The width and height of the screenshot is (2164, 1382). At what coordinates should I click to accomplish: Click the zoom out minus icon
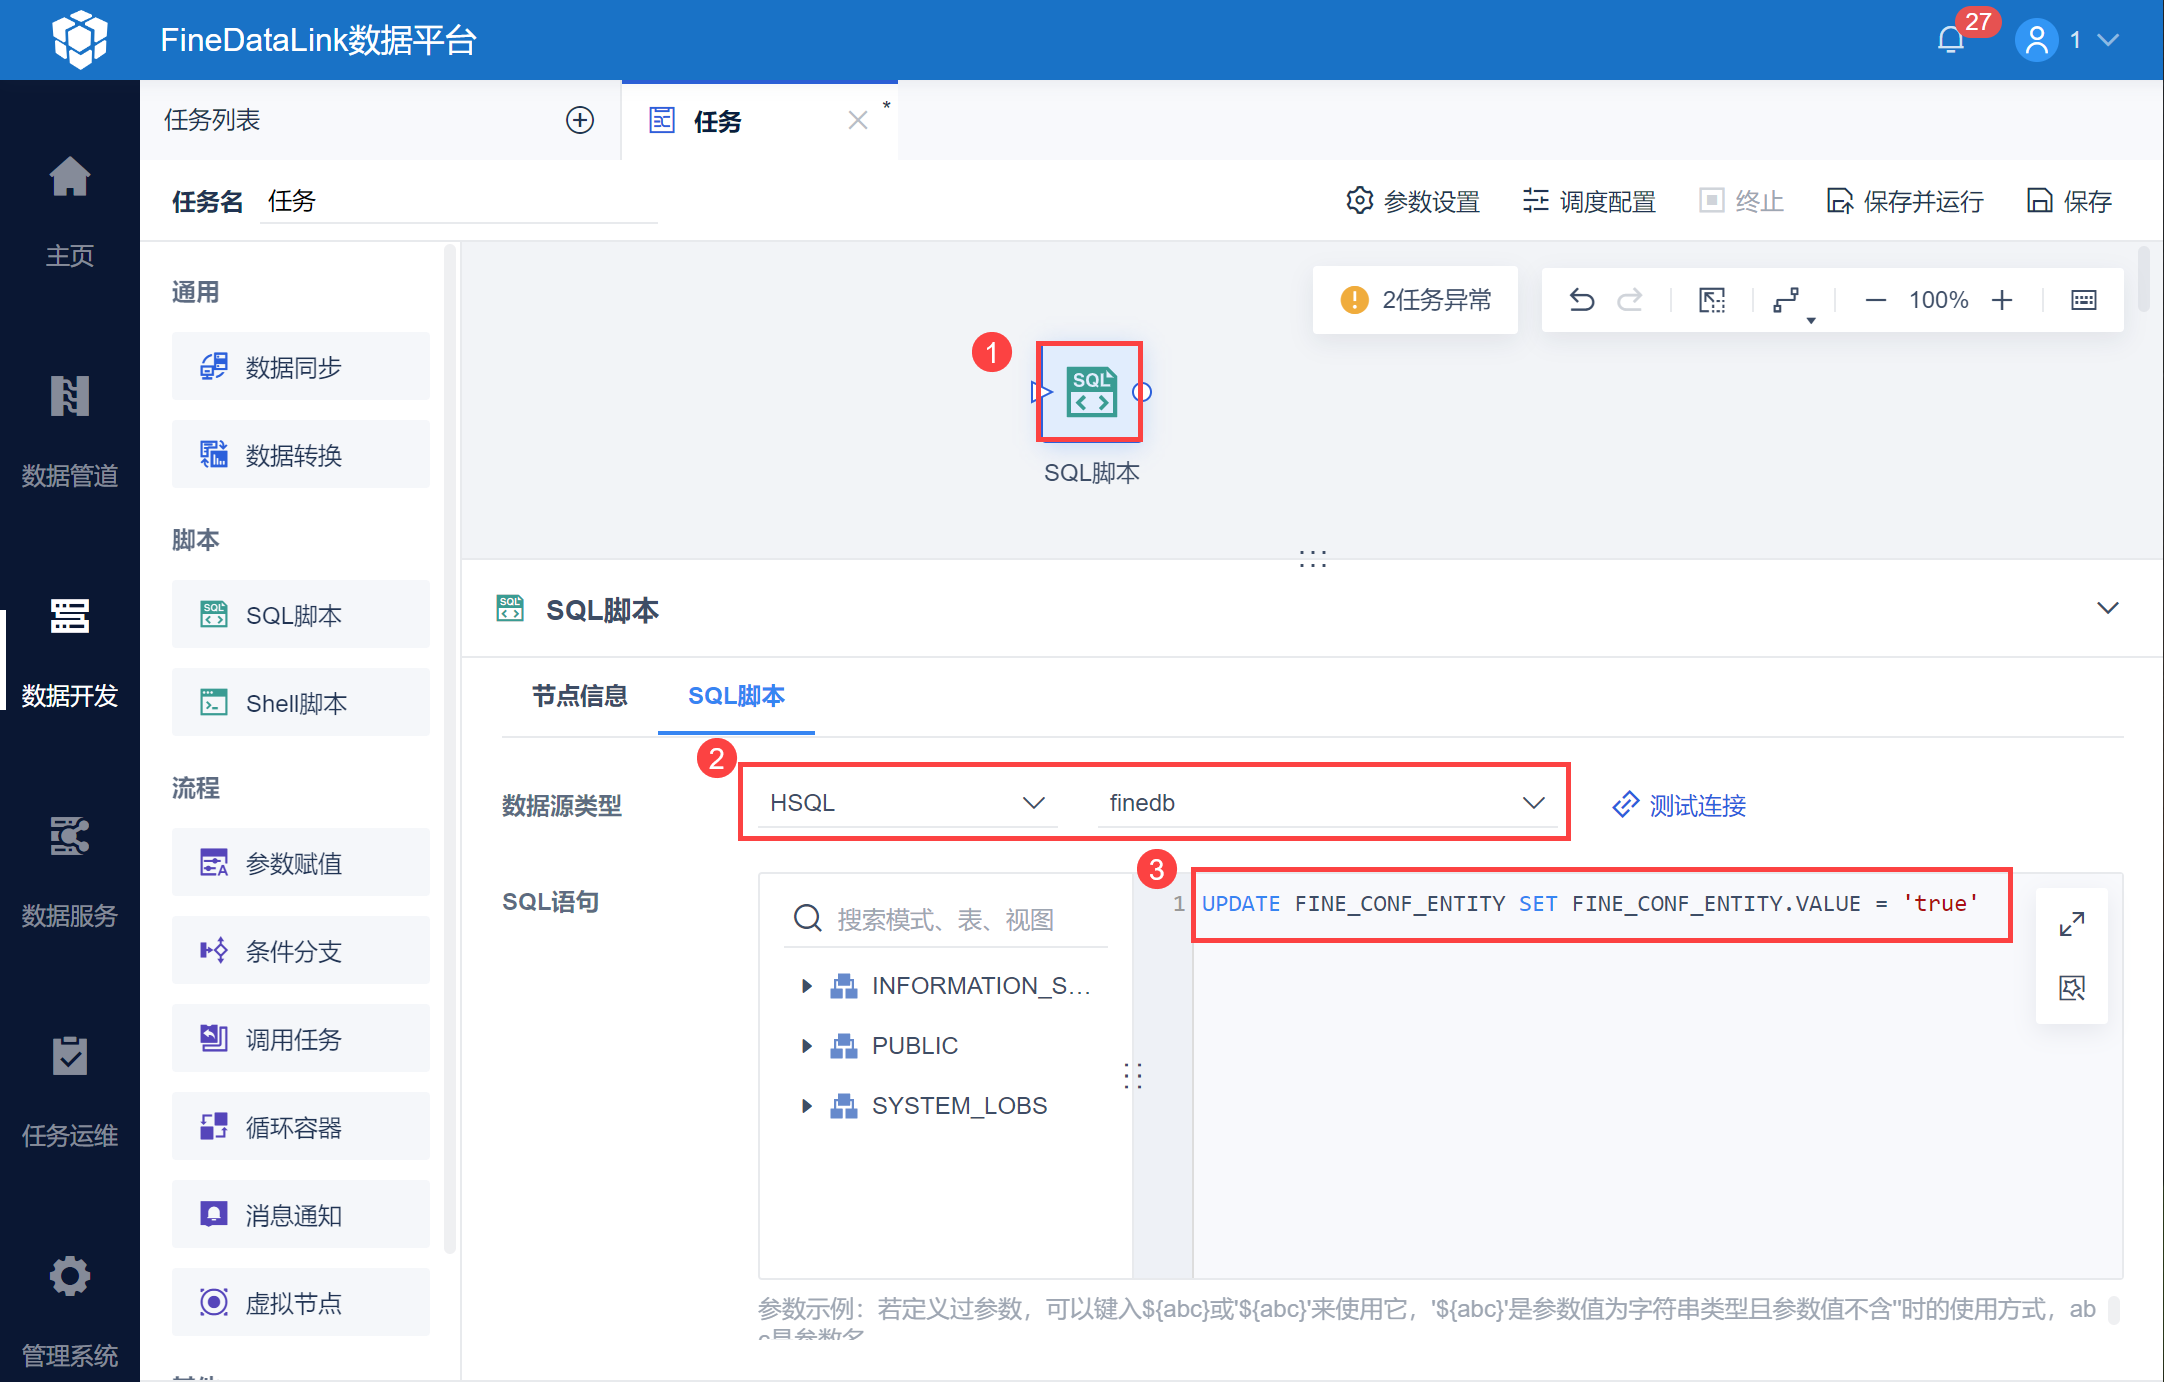coord(1876,300)
